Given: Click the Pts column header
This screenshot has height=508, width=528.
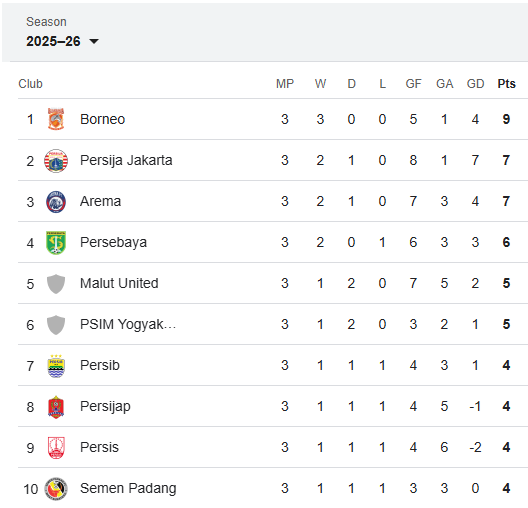Looking at the screenshot, I should 506,83.
